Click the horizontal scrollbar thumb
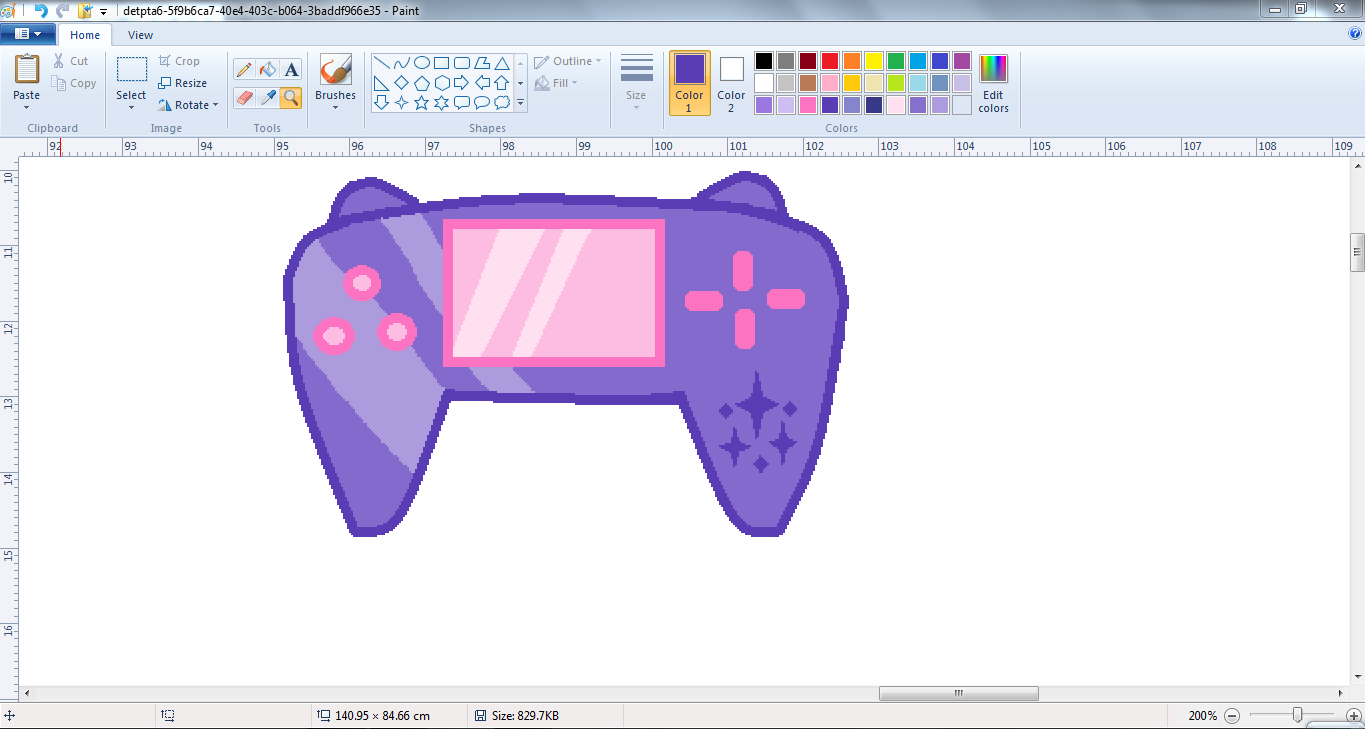Screen dimensions: 1365x729 pos(958,693)
